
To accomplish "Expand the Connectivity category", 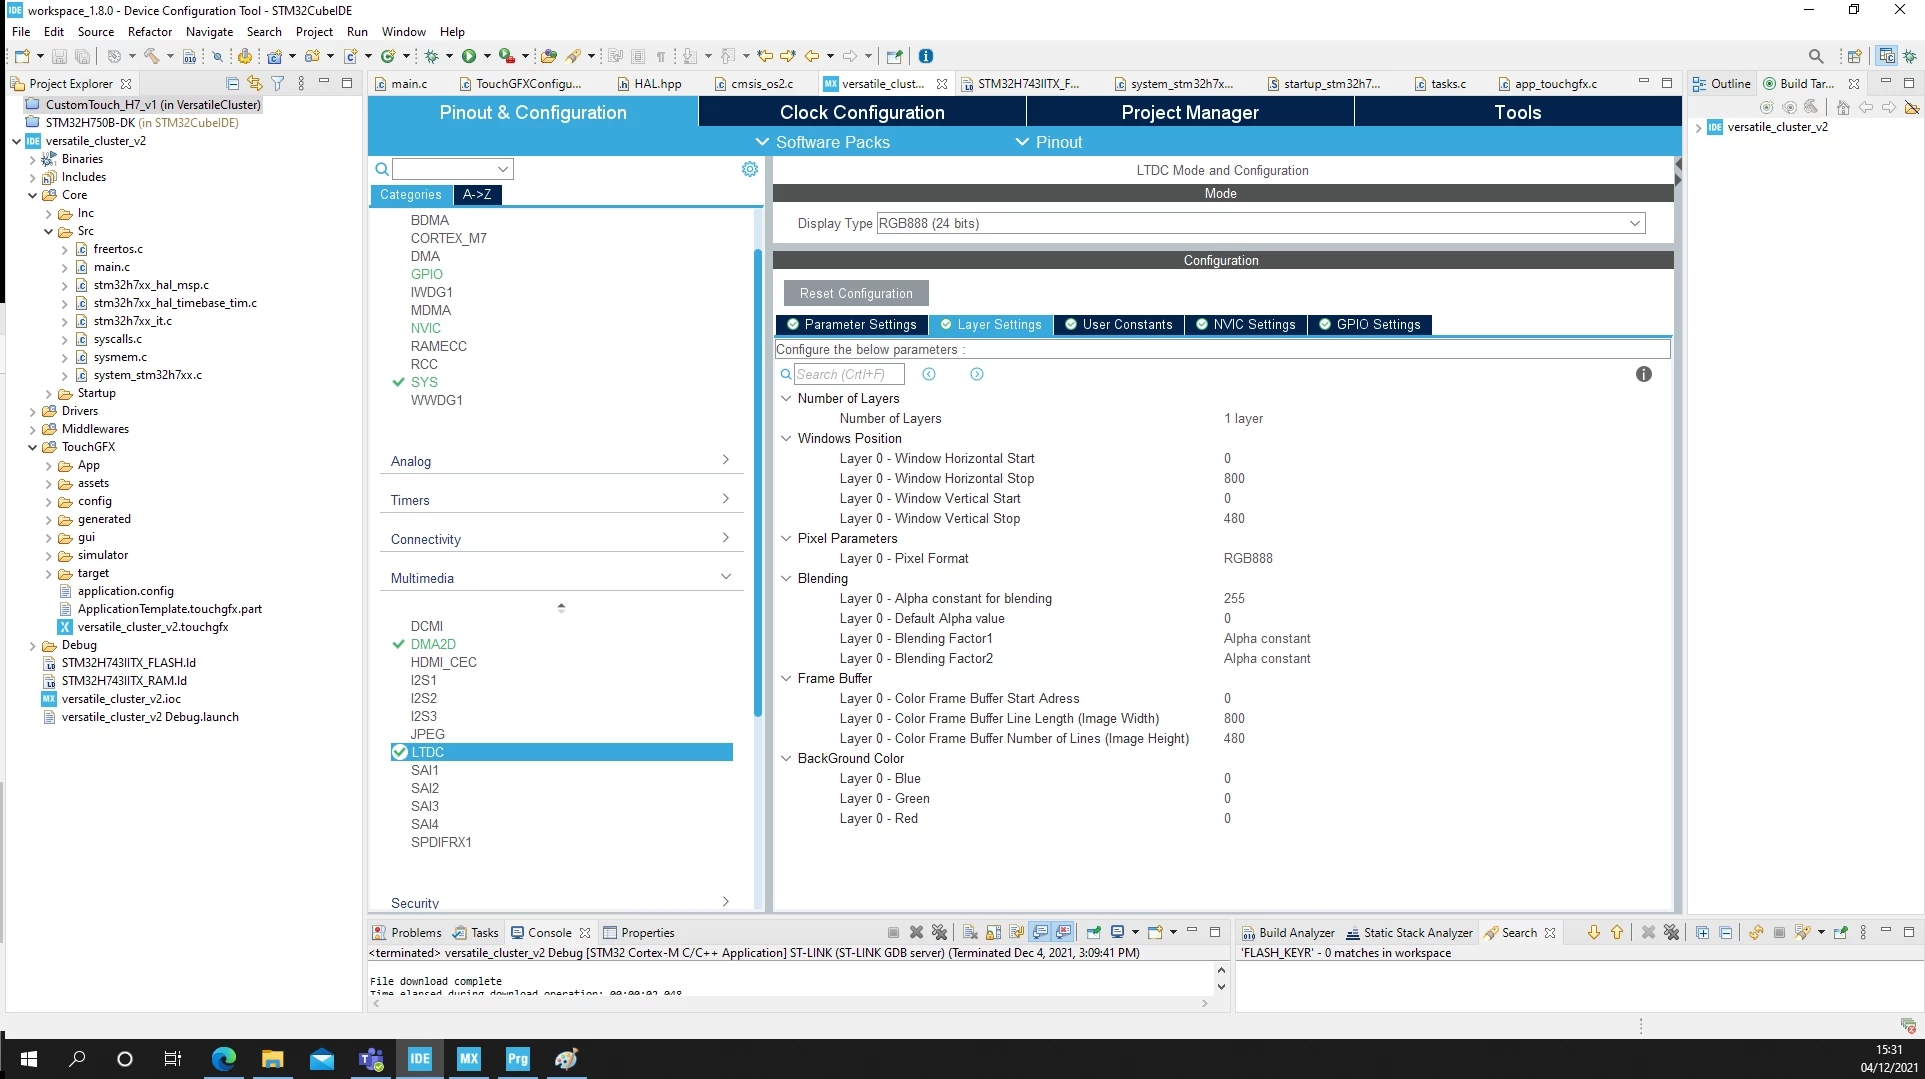I will [560, 539].
